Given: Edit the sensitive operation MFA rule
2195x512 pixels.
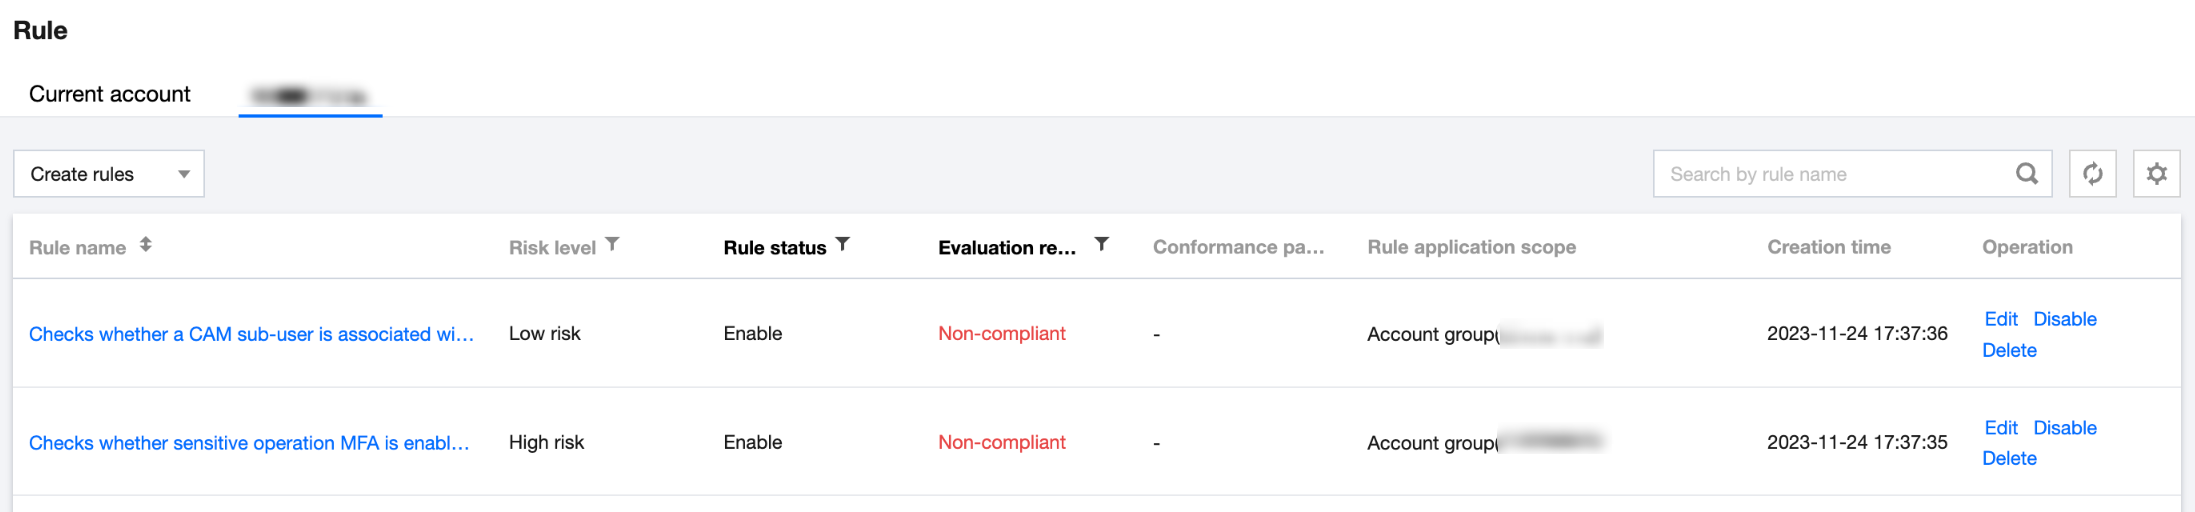Looking at the screenshot, I should click(2000, 428).
